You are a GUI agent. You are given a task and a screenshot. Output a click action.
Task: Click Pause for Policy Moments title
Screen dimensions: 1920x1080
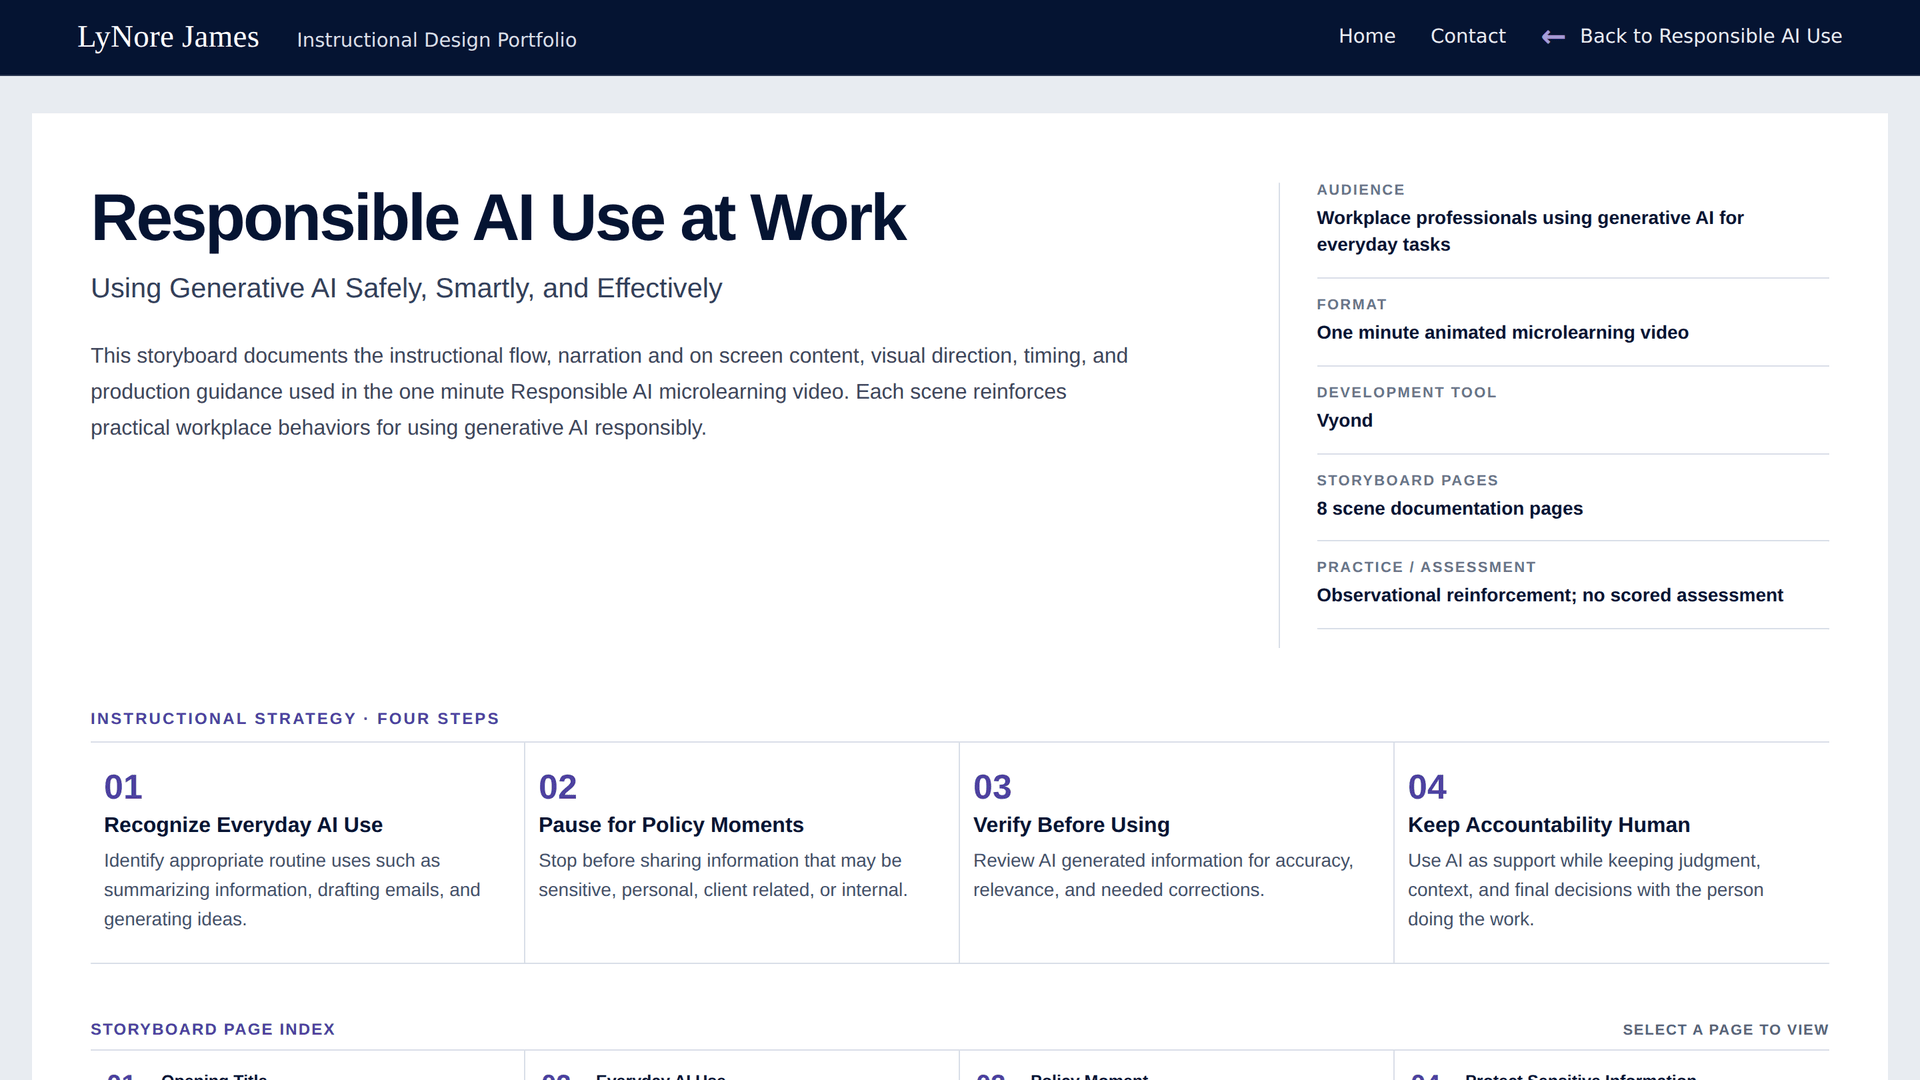[671, 825]
